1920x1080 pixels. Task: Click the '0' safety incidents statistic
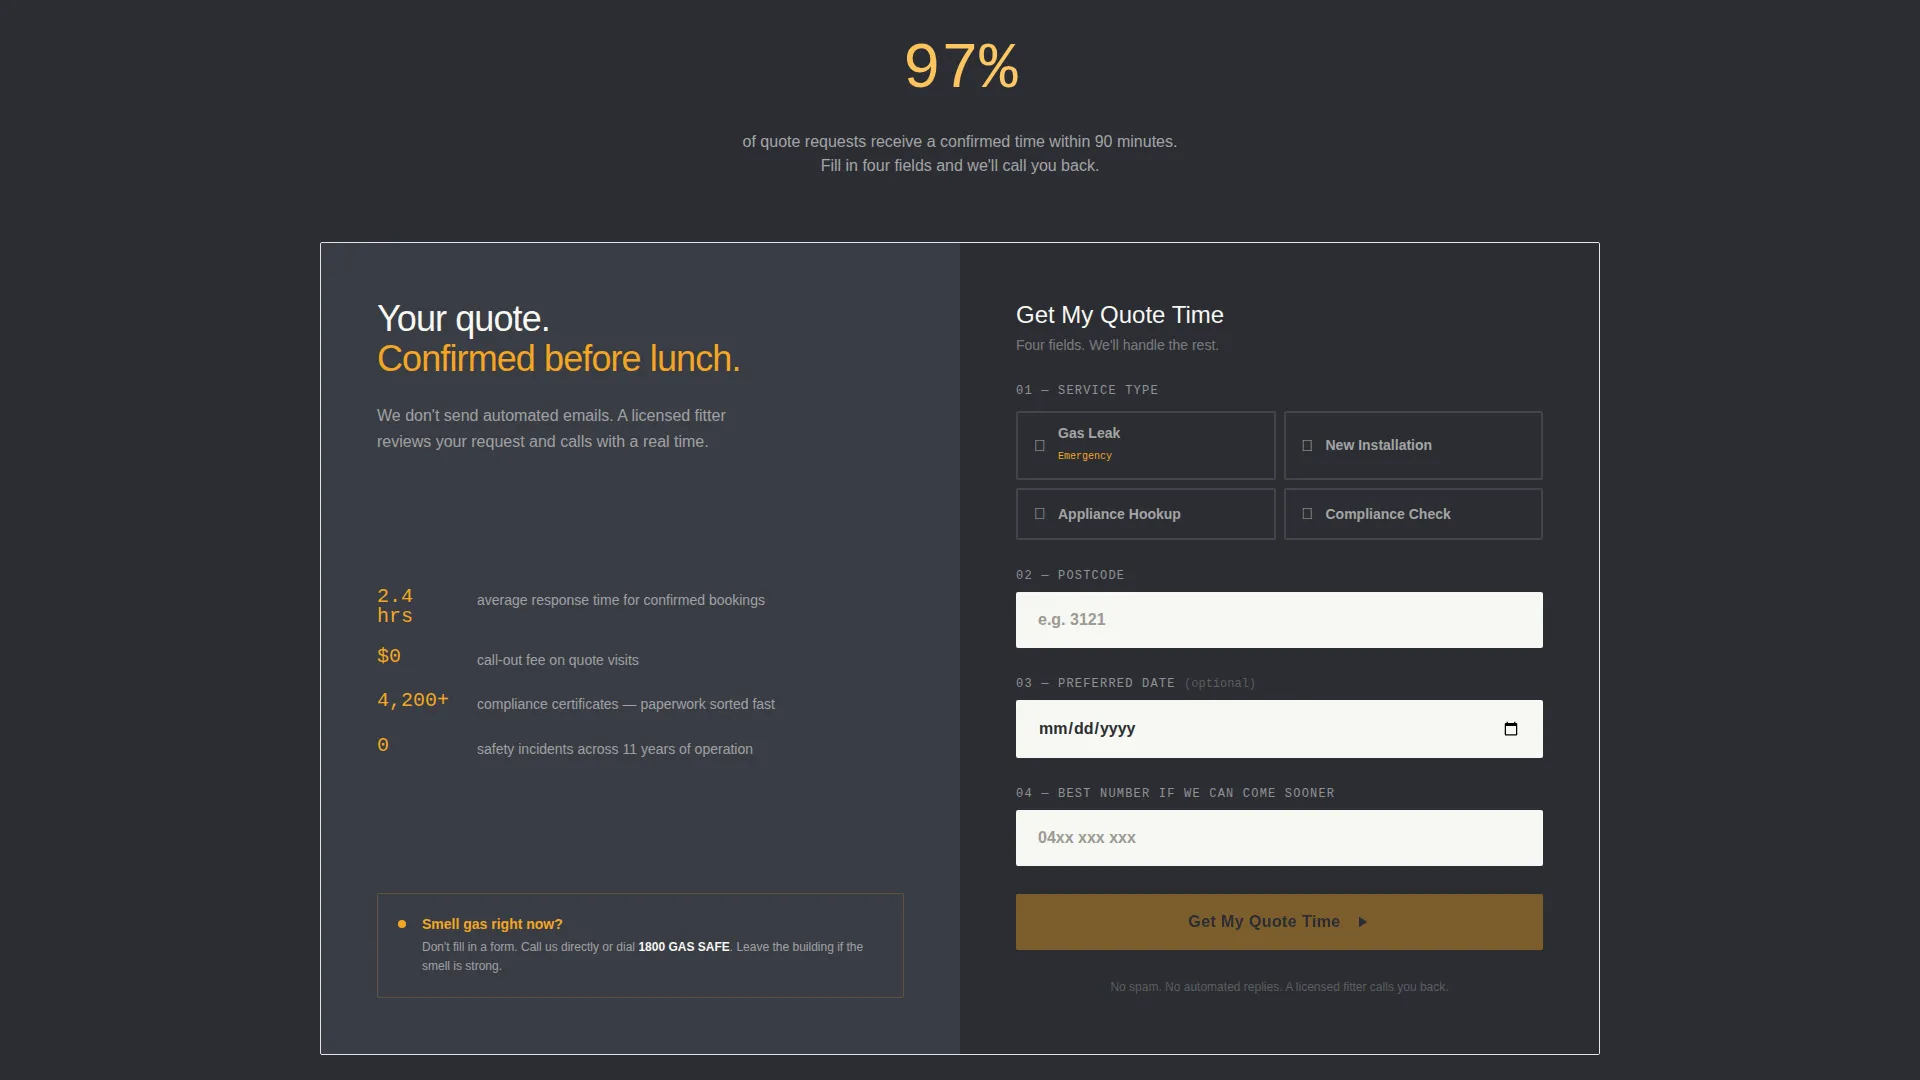383,745
